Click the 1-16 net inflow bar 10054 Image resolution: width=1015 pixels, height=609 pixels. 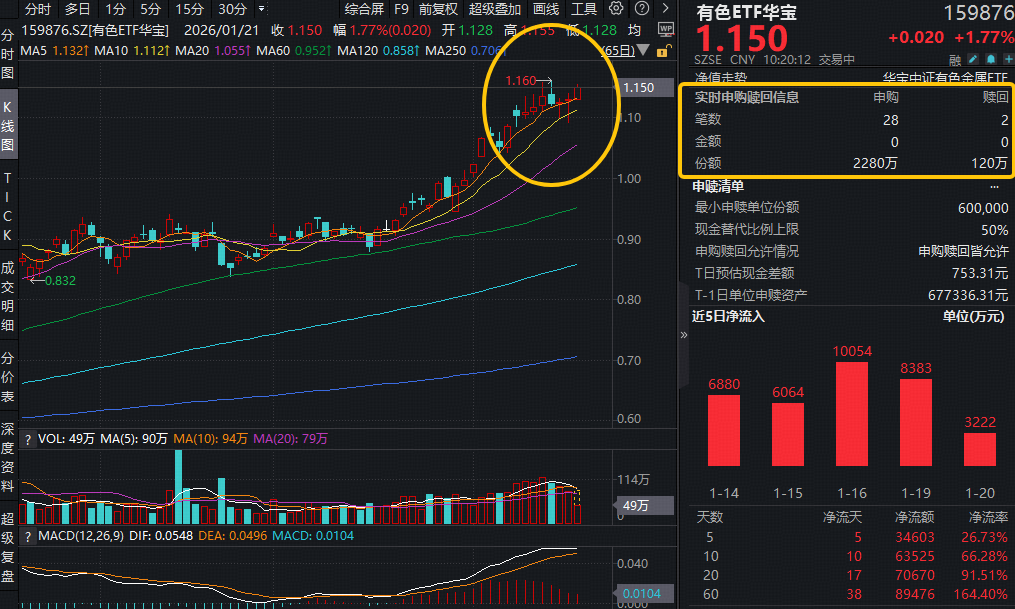tap(852, 414)
